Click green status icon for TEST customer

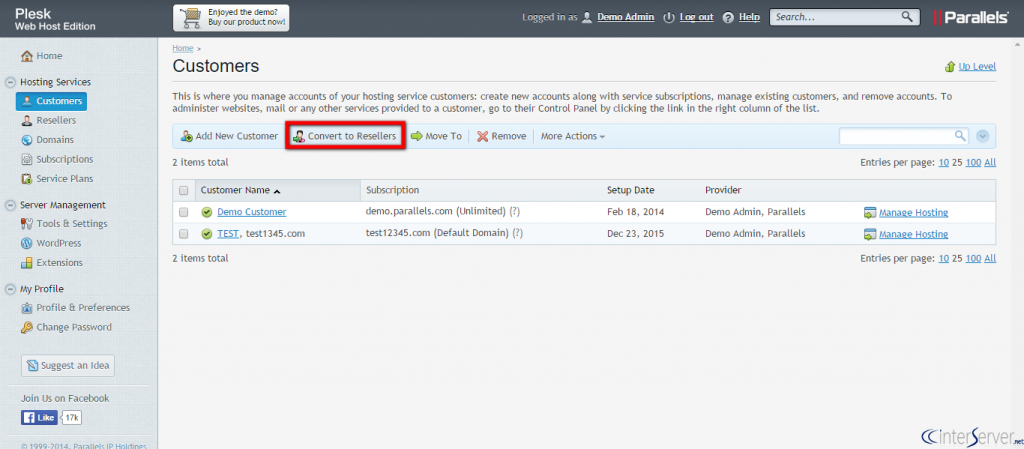(207, 234)
